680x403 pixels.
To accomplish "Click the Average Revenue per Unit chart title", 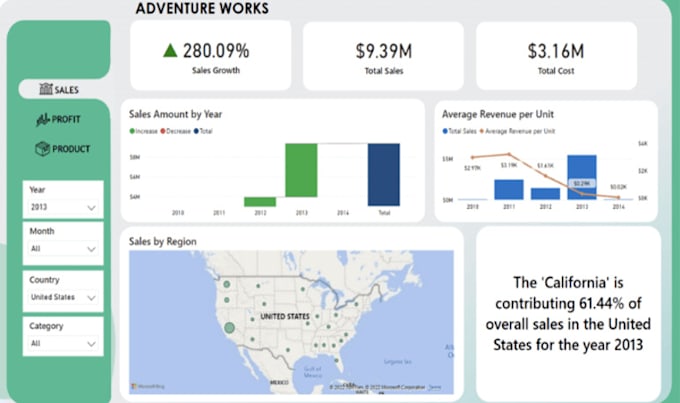I will coord(498,115).
